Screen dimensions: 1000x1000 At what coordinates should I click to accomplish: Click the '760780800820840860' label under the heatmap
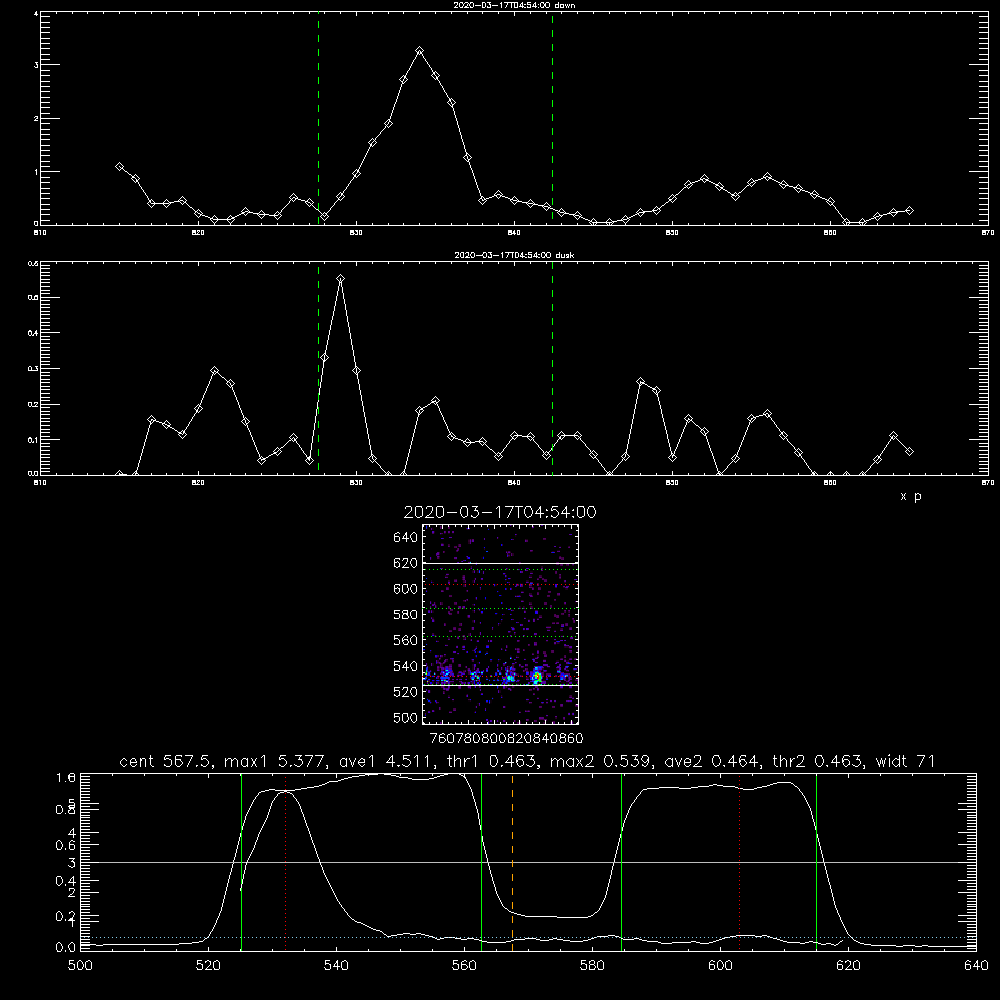point(506,739)
